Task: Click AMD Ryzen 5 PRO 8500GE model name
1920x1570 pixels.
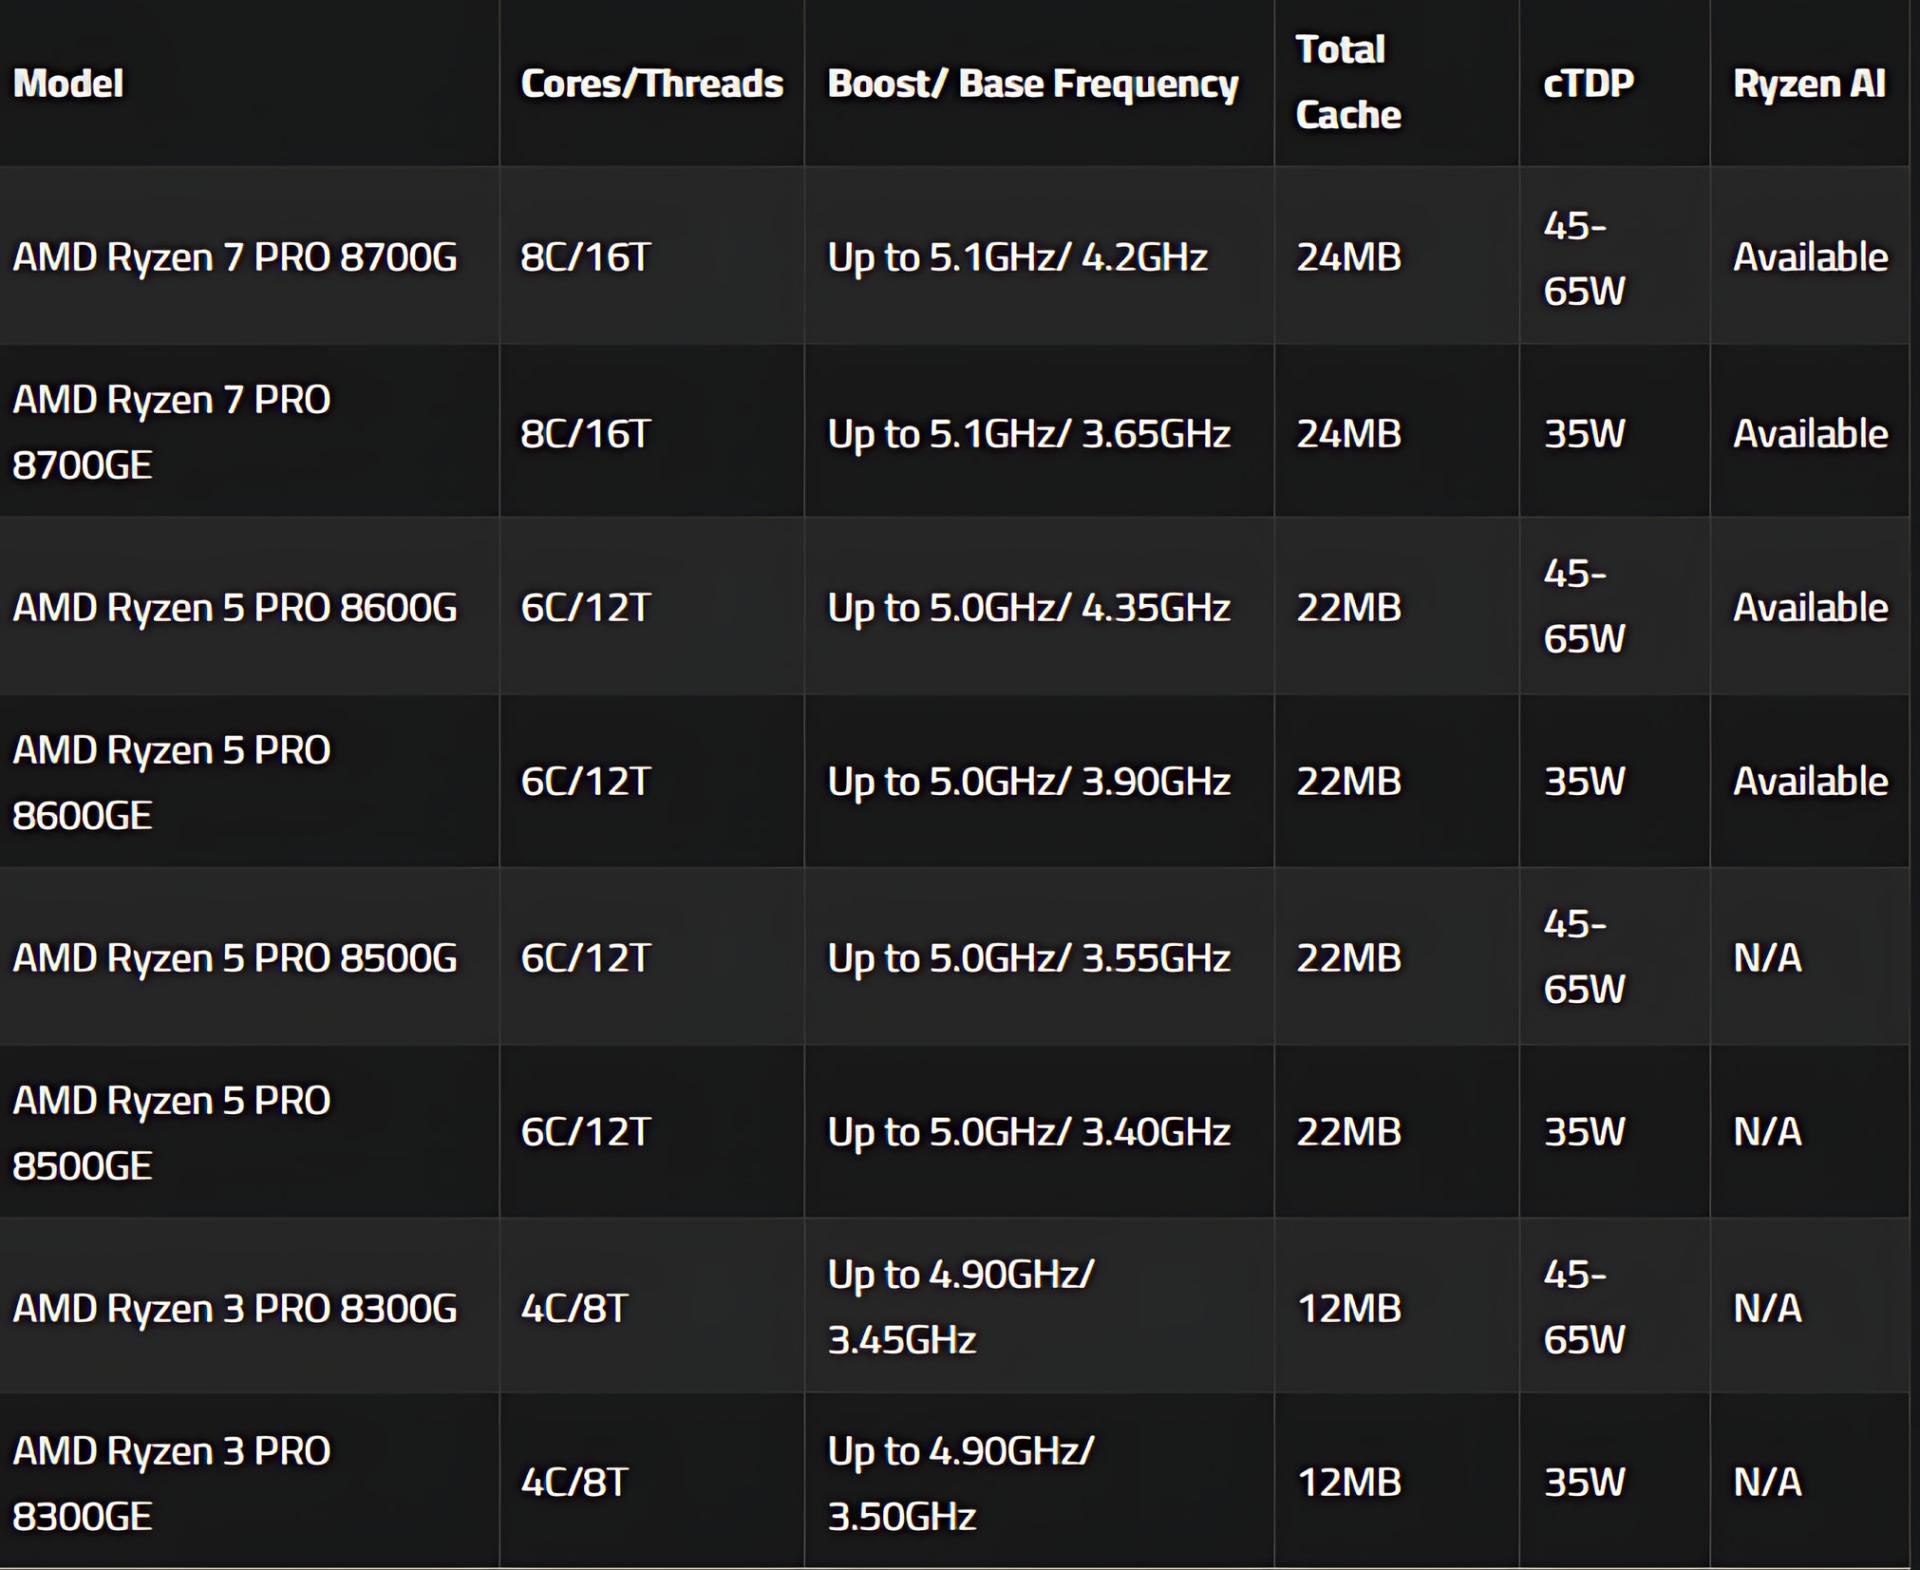Action: tap(171, 1133)
